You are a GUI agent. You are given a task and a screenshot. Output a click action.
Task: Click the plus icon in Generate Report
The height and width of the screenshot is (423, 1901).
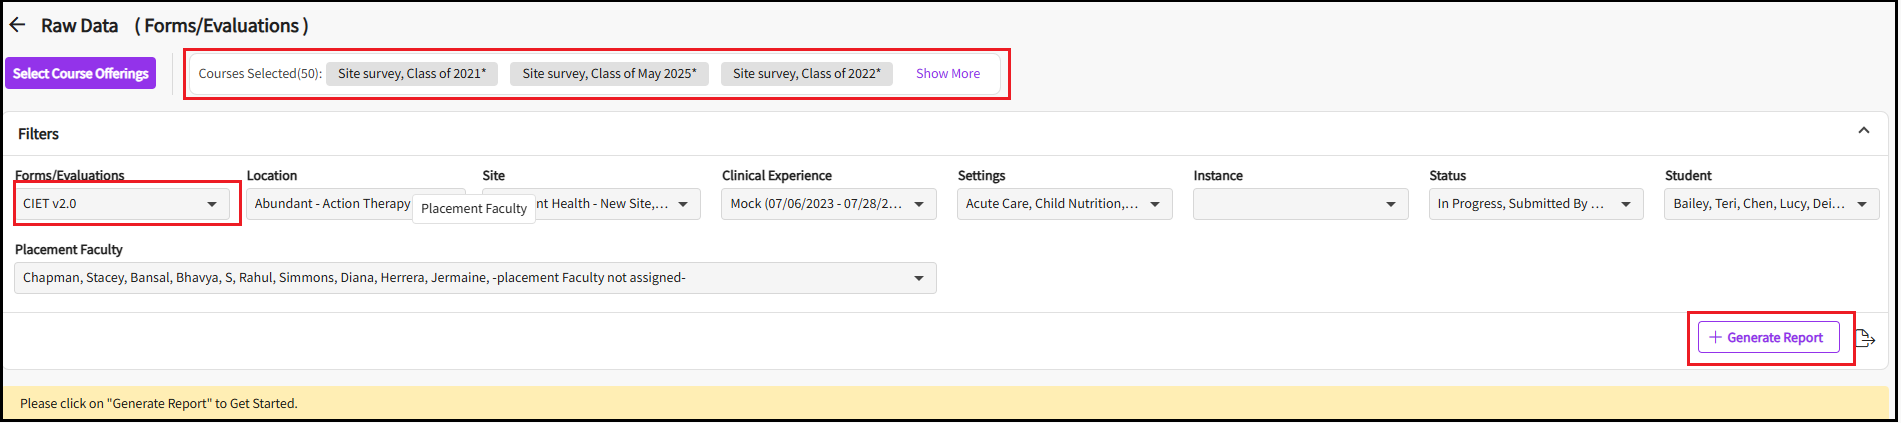[1715, 338]
